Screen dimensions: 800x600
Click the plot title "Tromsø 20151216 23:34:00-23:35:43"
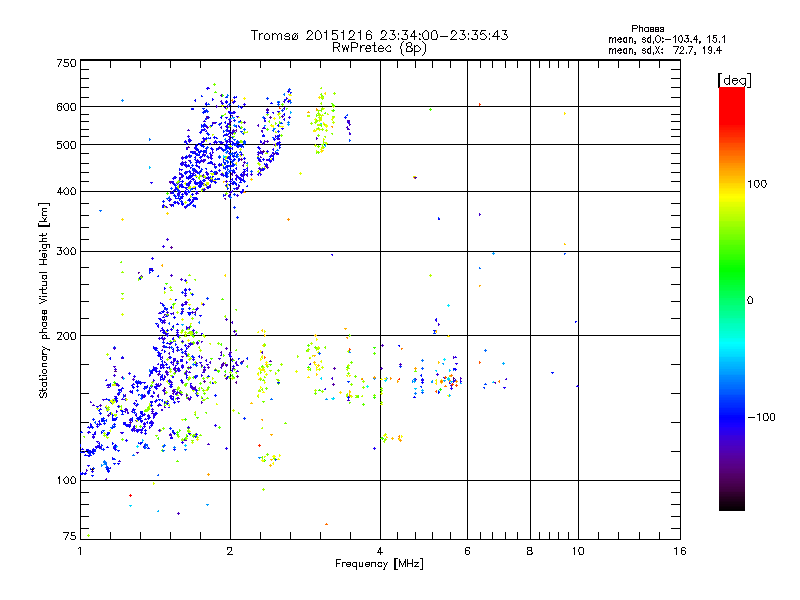[379, 35]
